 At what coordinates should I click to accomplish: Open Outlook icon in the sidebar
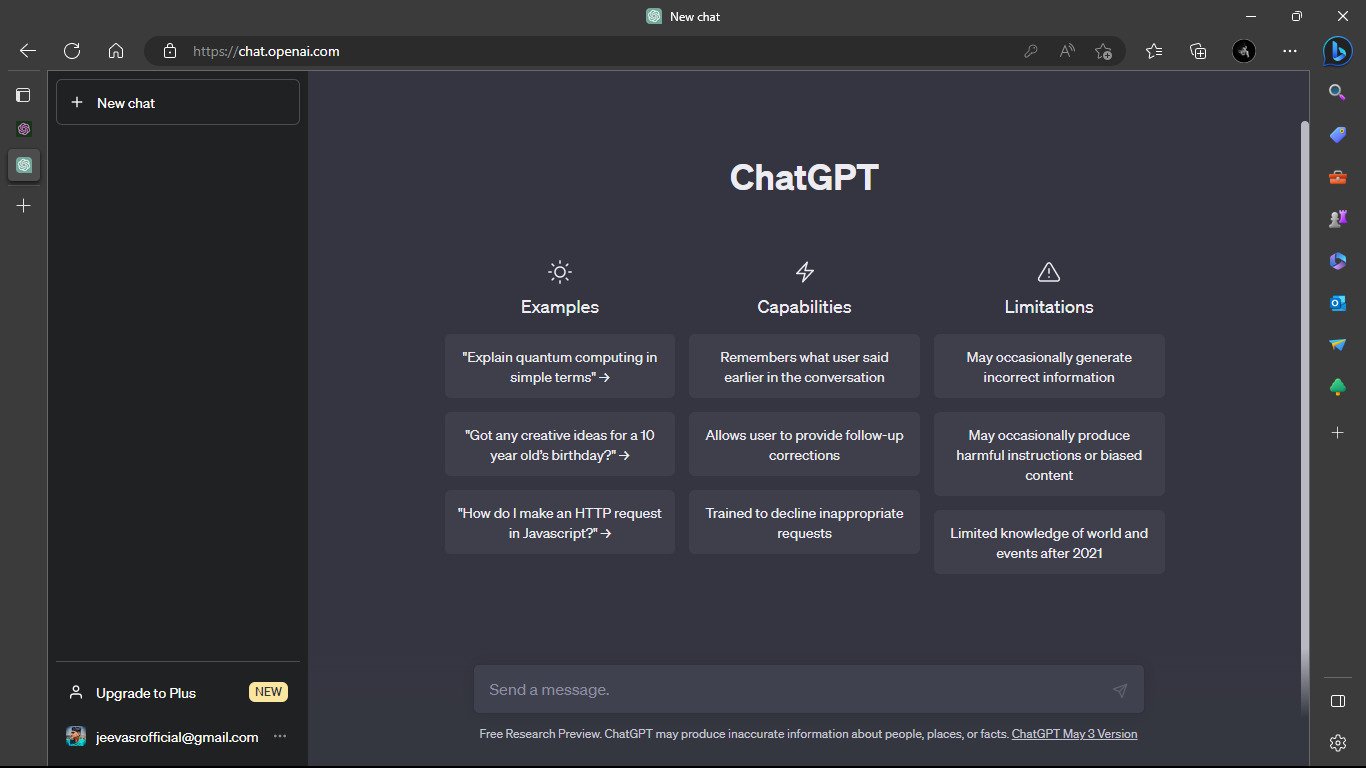[x=1337, y=303]
